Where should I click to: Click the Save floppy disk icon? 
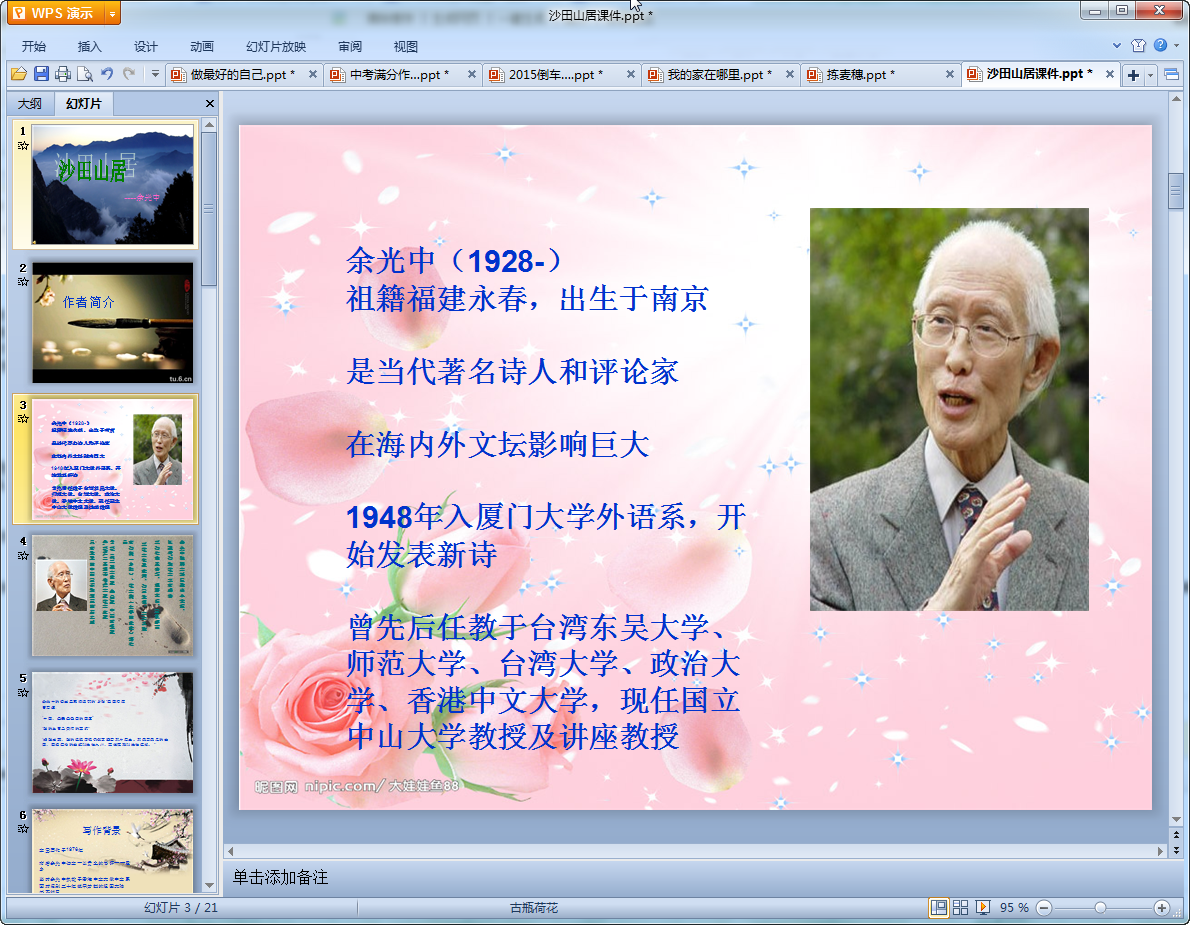41,74
